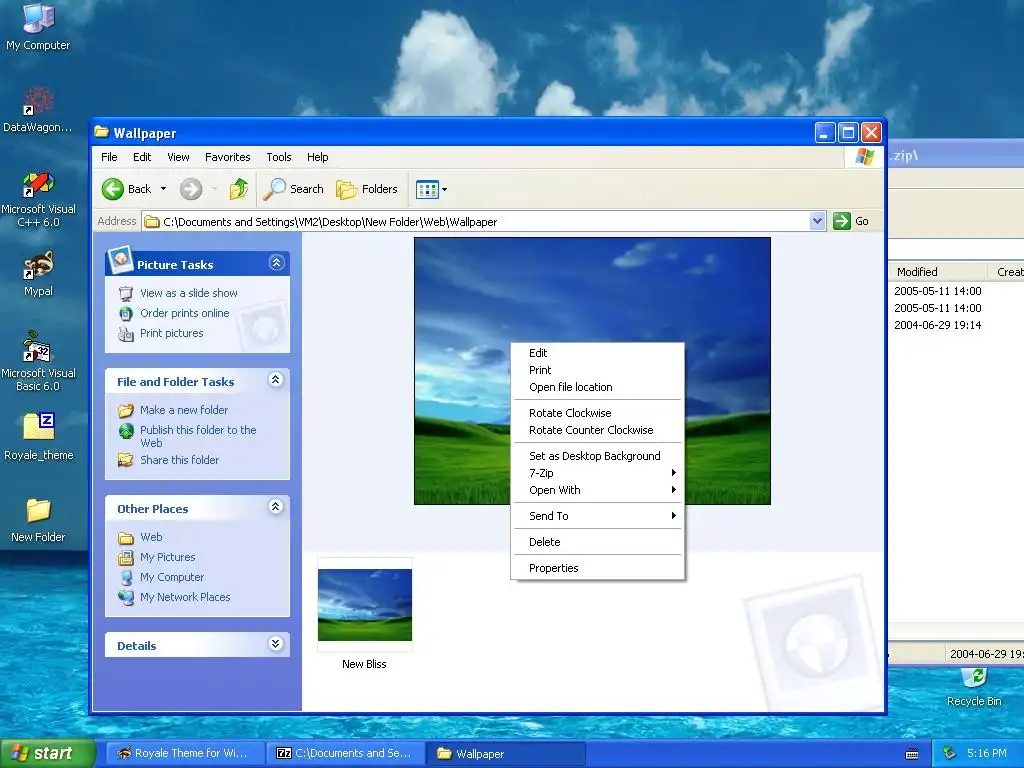
Task: Click the Search magnifier icon
Action: (x=274, y=189)
